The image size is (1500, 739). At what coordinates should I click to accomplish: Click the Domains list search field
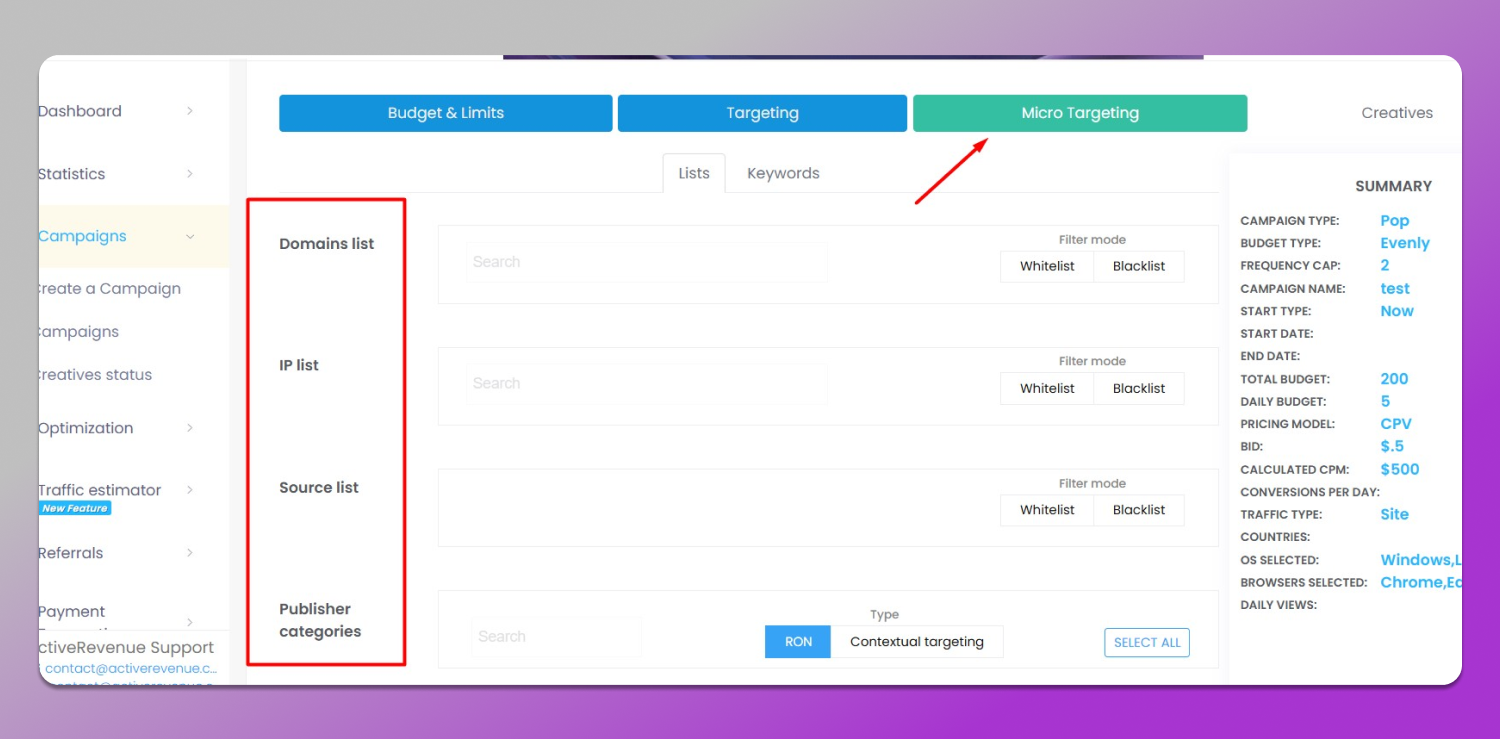(x=646, y=262)
